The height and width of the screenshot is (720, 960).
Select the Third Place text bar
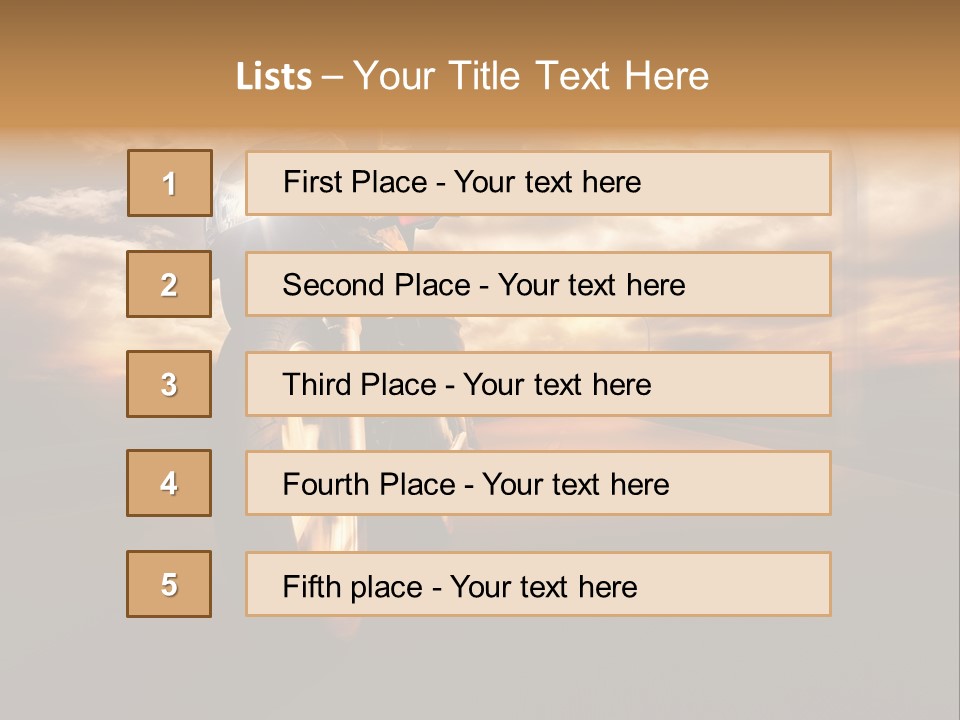coord(538,384)
